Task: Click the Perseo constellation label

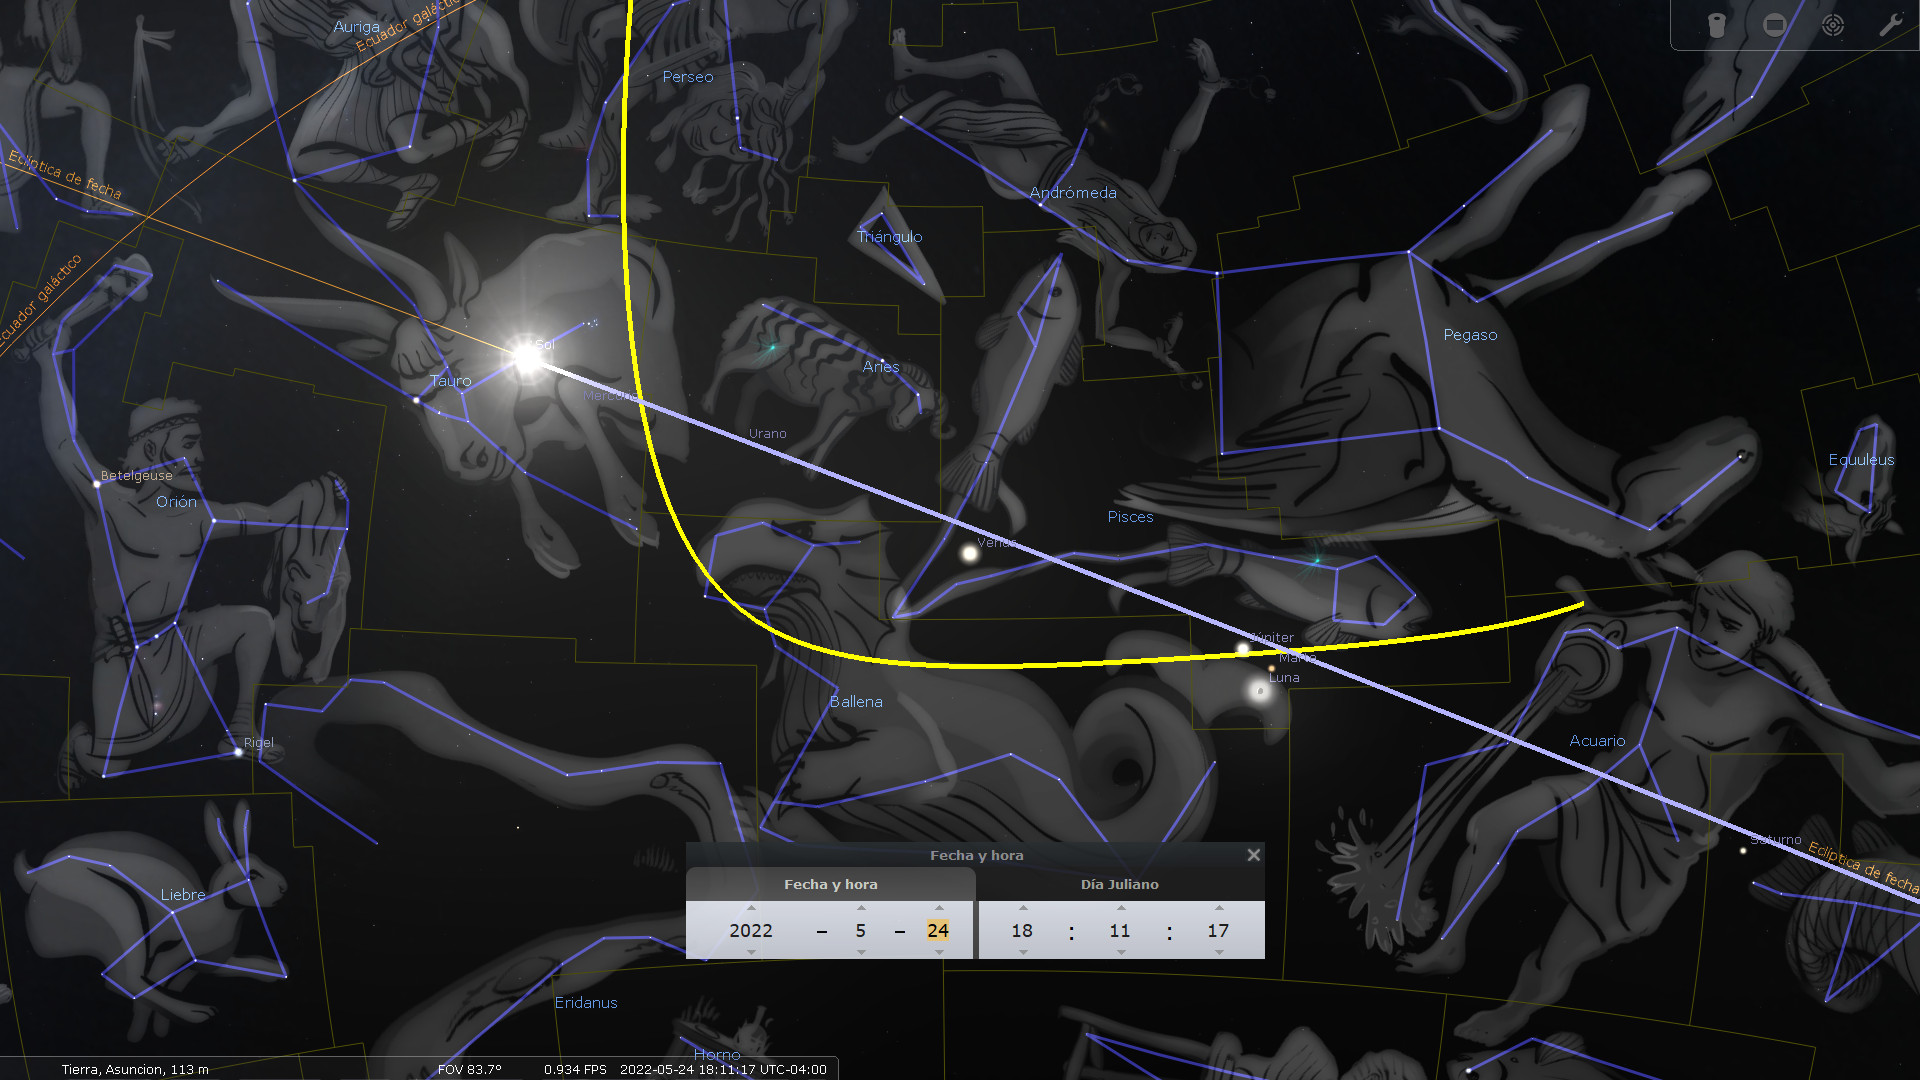Action: pos(688,76)
